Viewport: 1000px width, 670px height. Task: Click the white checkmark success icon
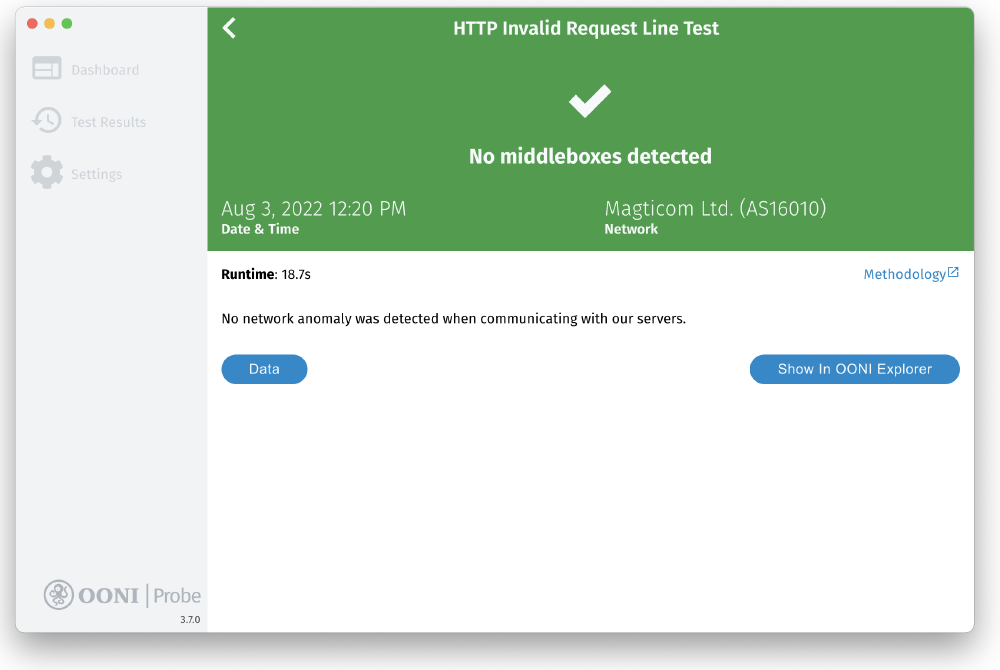coord(589,100)
